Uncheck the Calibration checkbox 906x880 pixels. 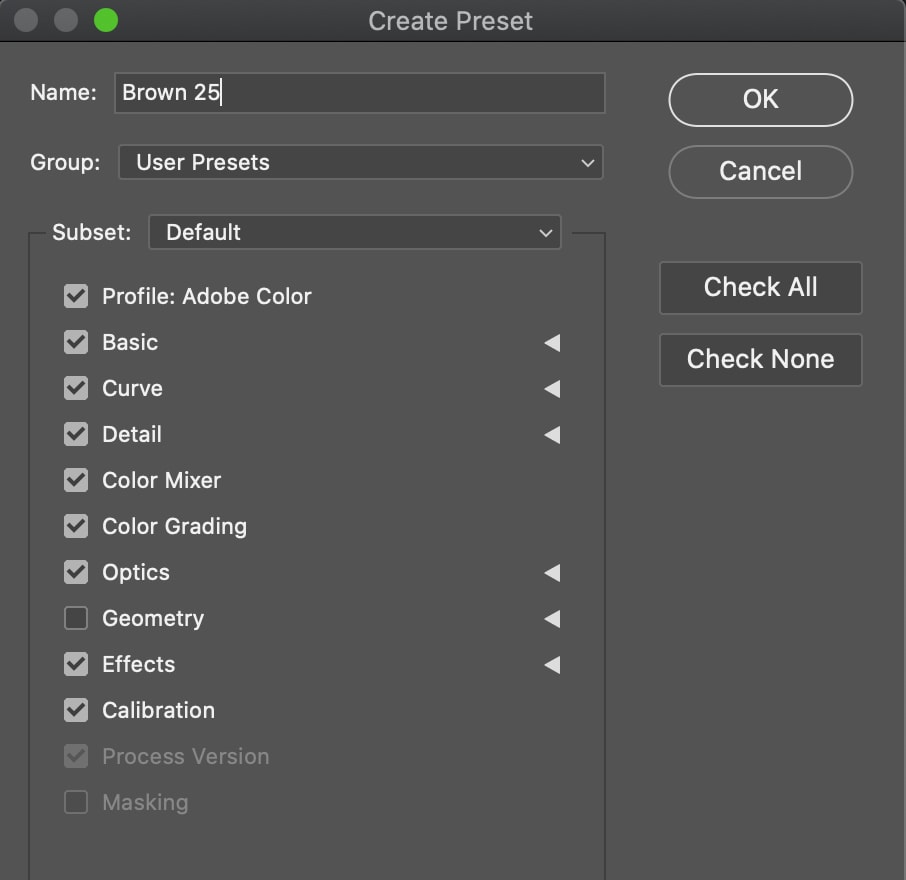[76, 710]
